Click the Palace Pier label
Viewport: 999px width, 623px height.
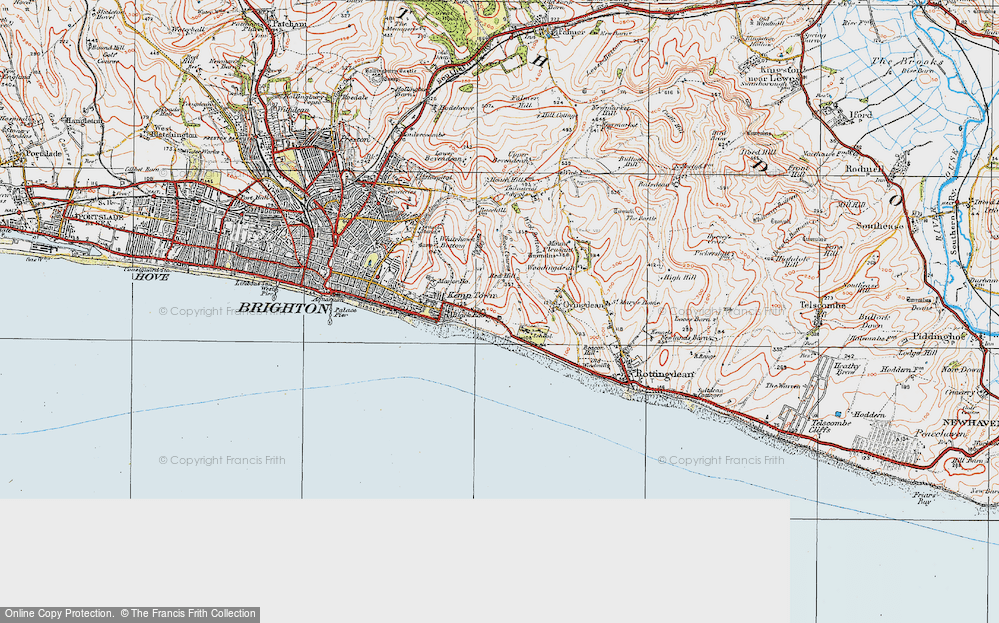pos(347,313)
